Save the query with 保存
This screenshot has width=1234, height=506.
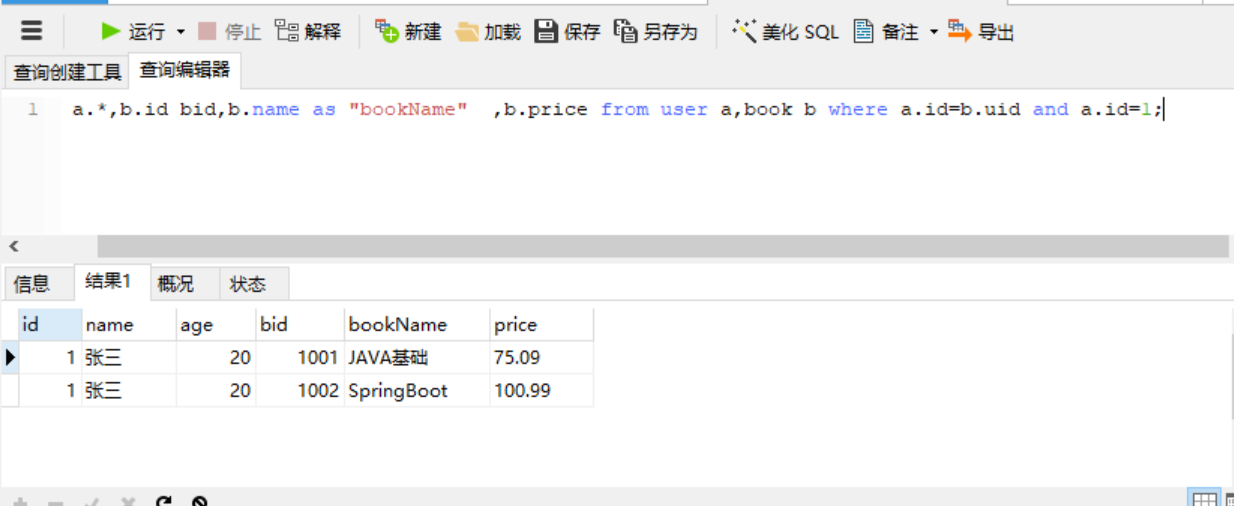click(567, 32)
